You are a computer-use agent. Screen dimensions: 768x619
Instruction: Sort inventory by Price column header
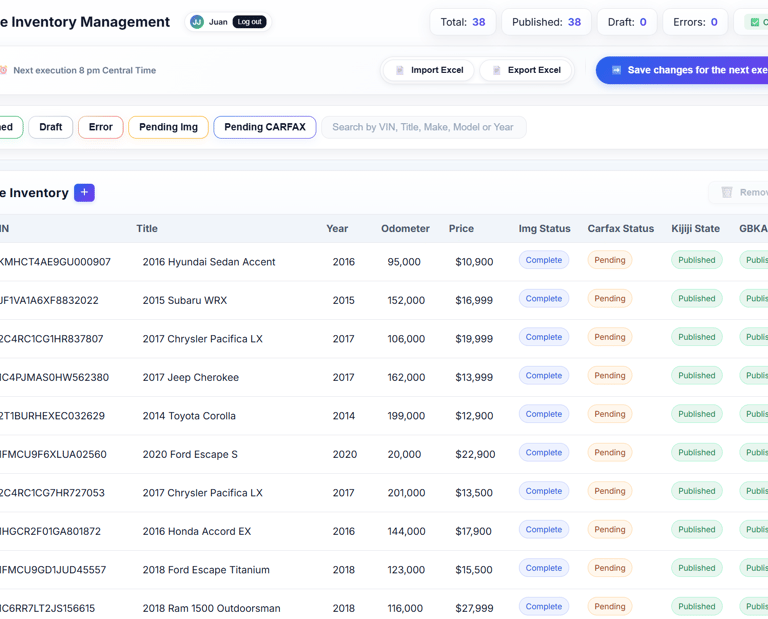(461, 229)
